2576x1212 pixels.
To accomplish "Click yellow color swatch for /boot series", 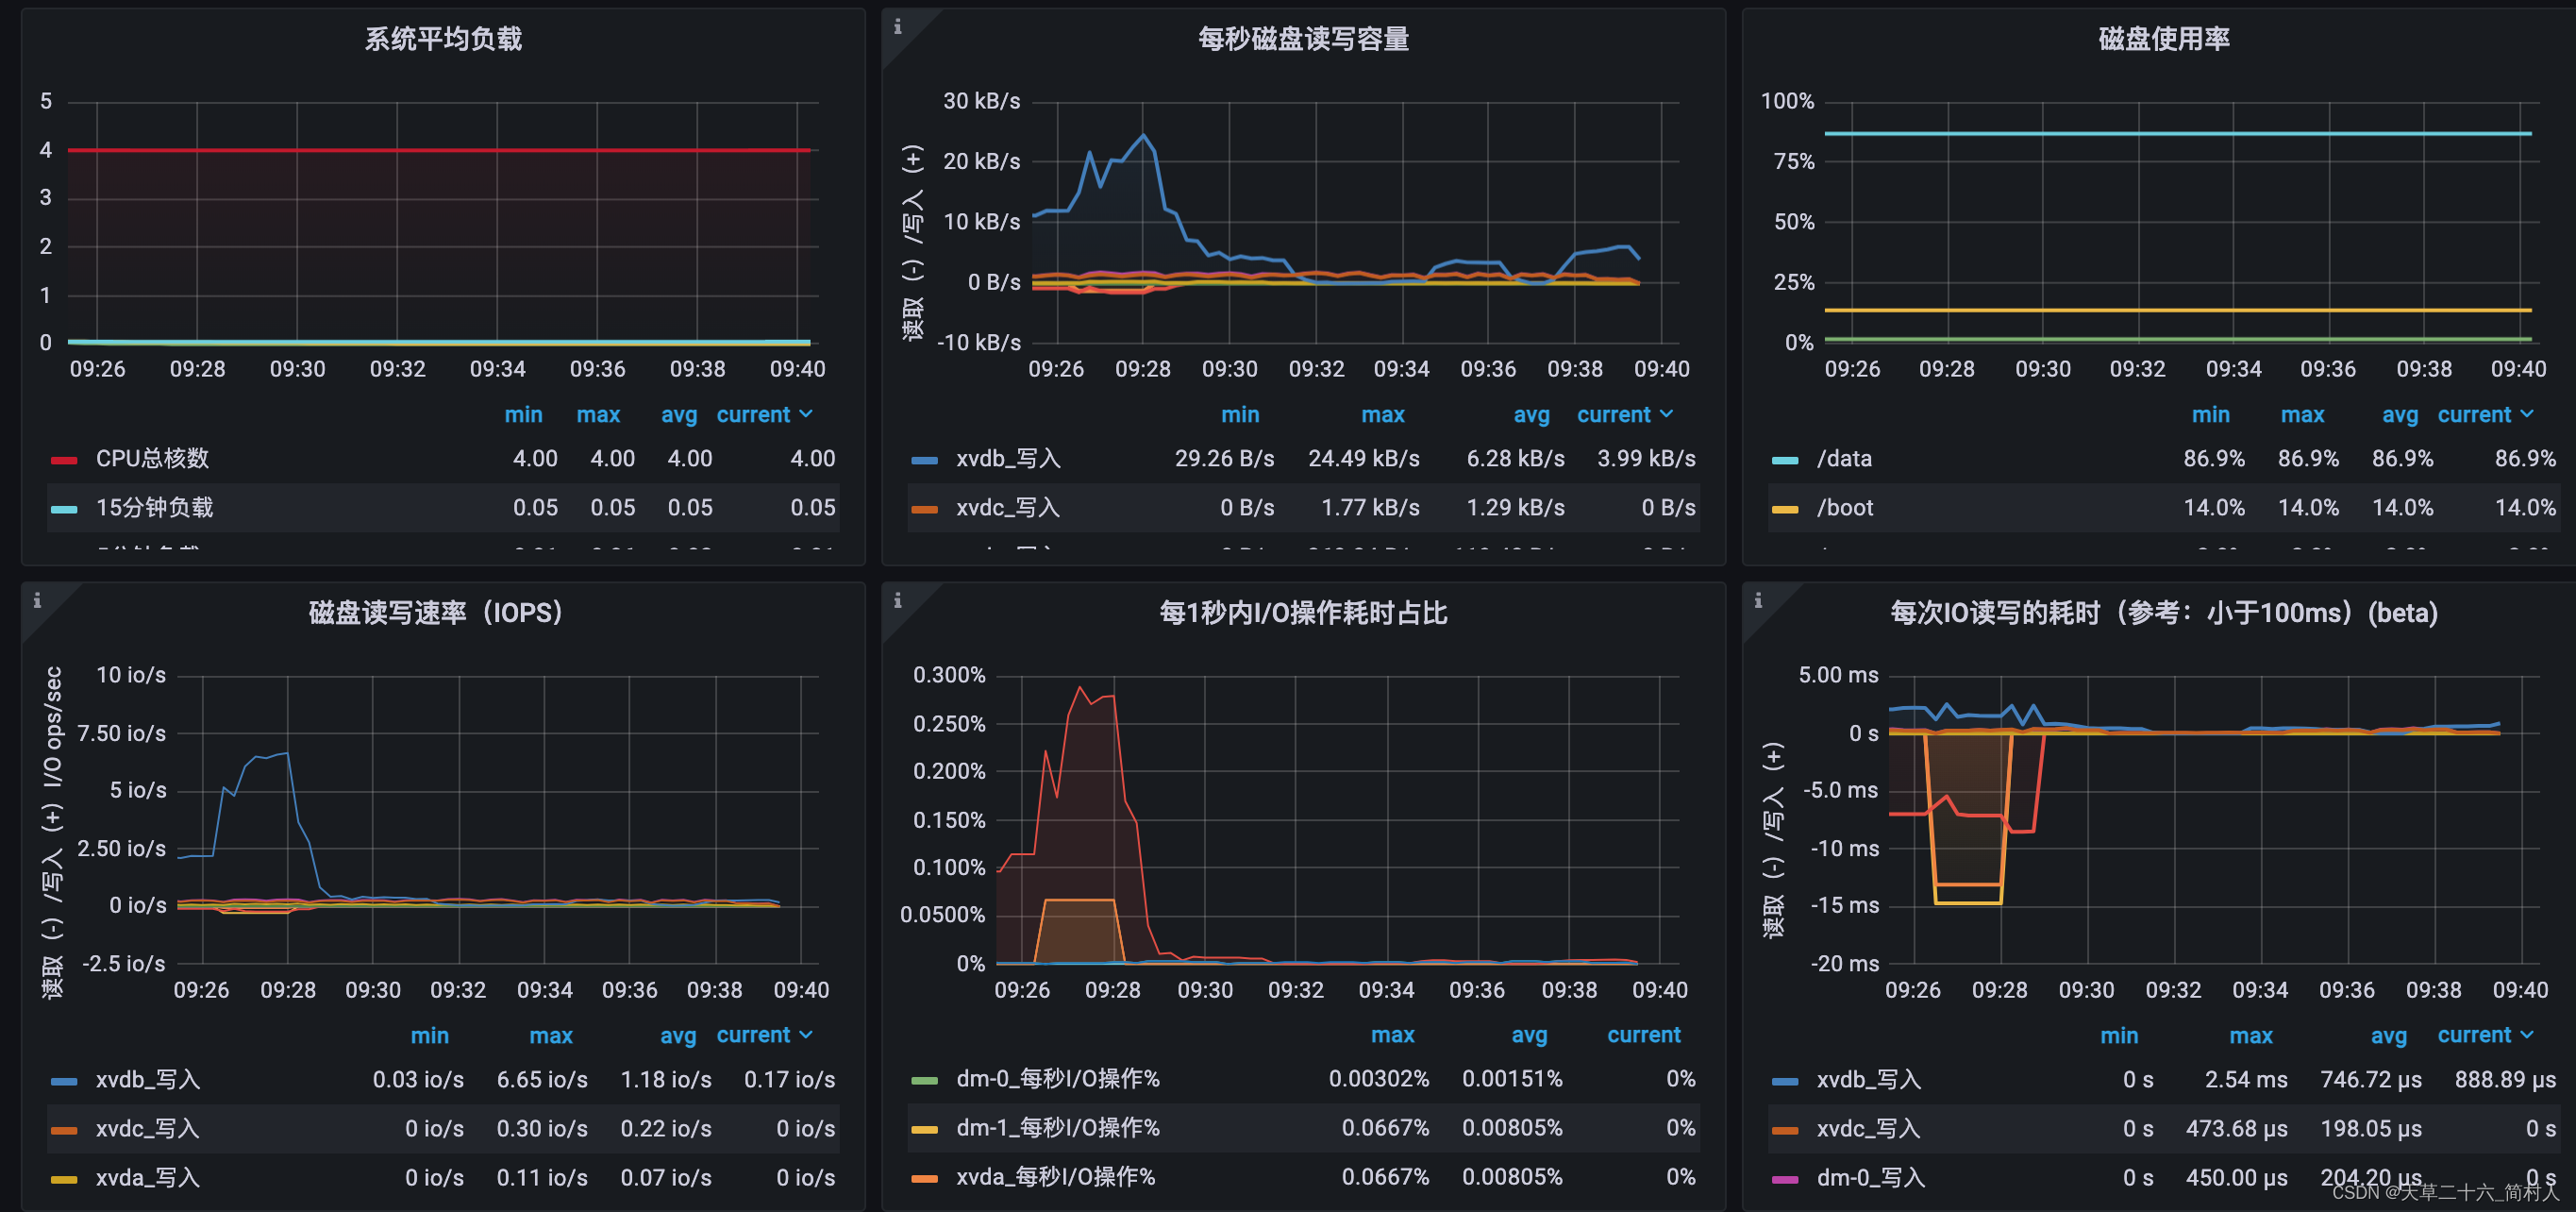I will [x=1785, y=509].
